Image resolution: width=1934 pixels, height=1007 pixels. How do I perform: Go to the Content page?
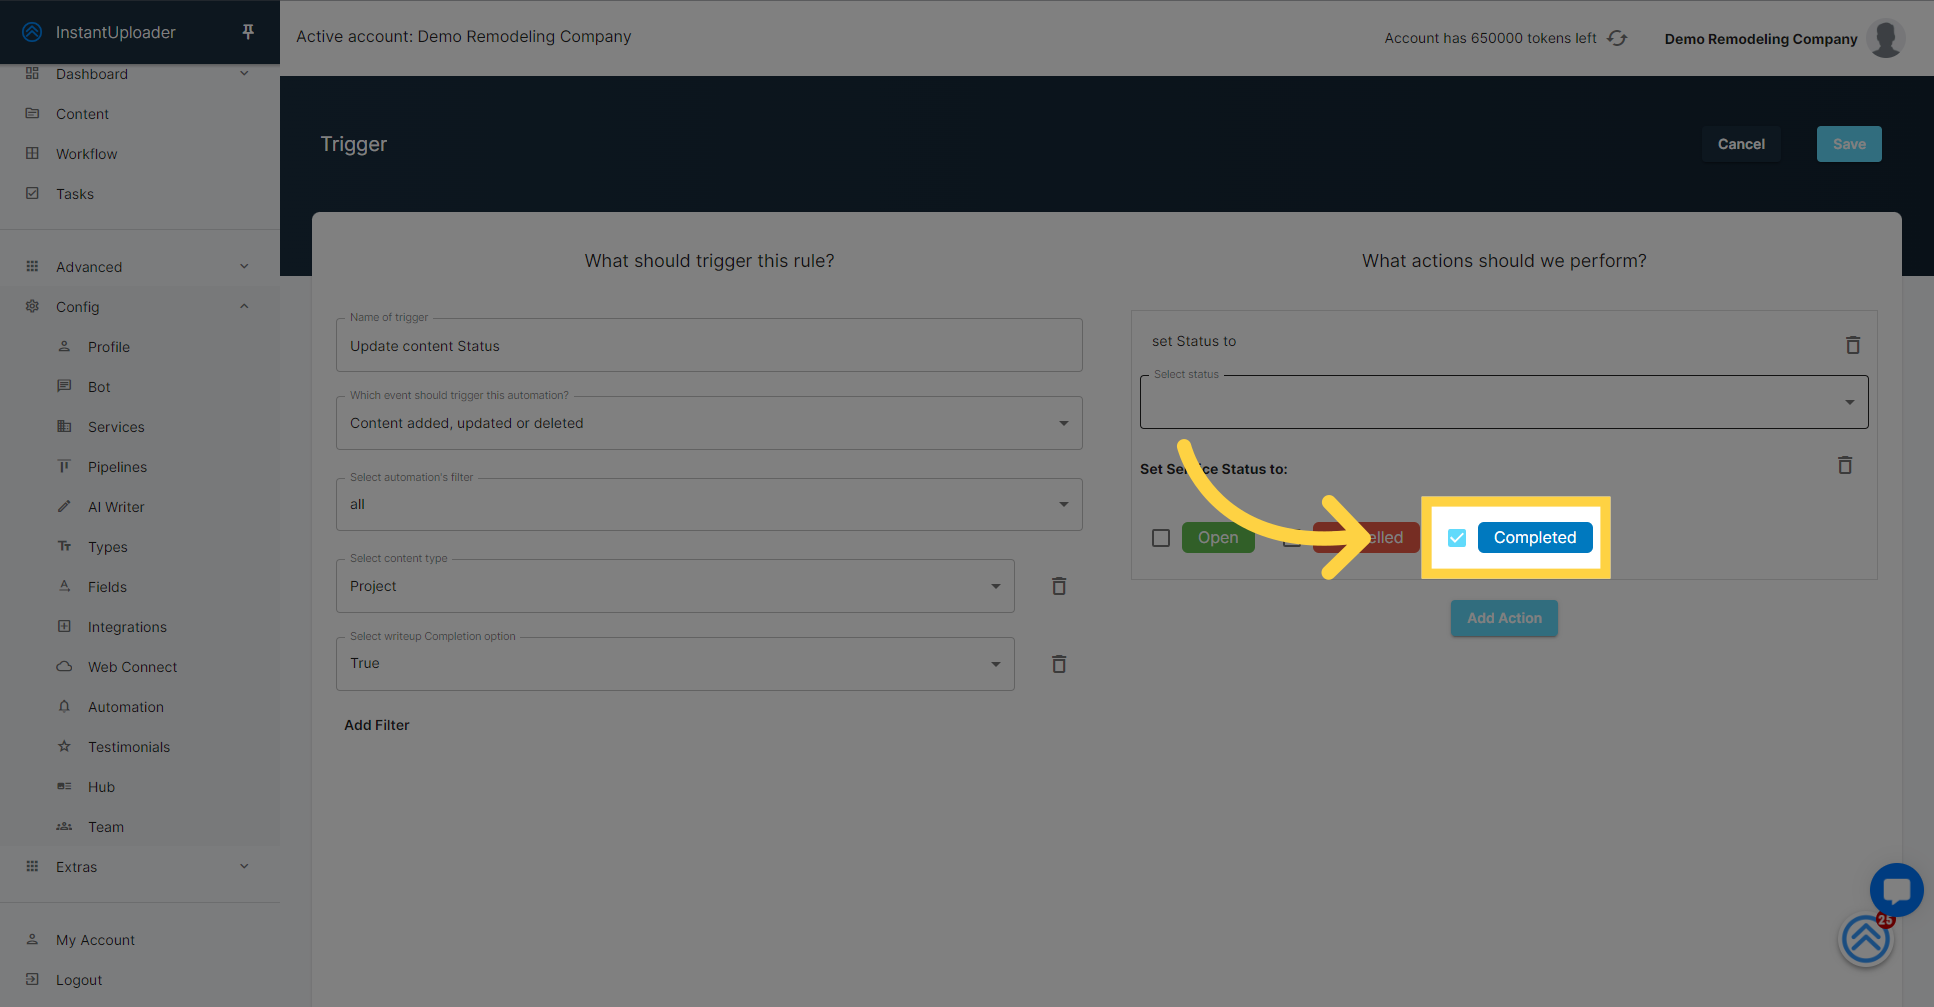tap(82, 114)
